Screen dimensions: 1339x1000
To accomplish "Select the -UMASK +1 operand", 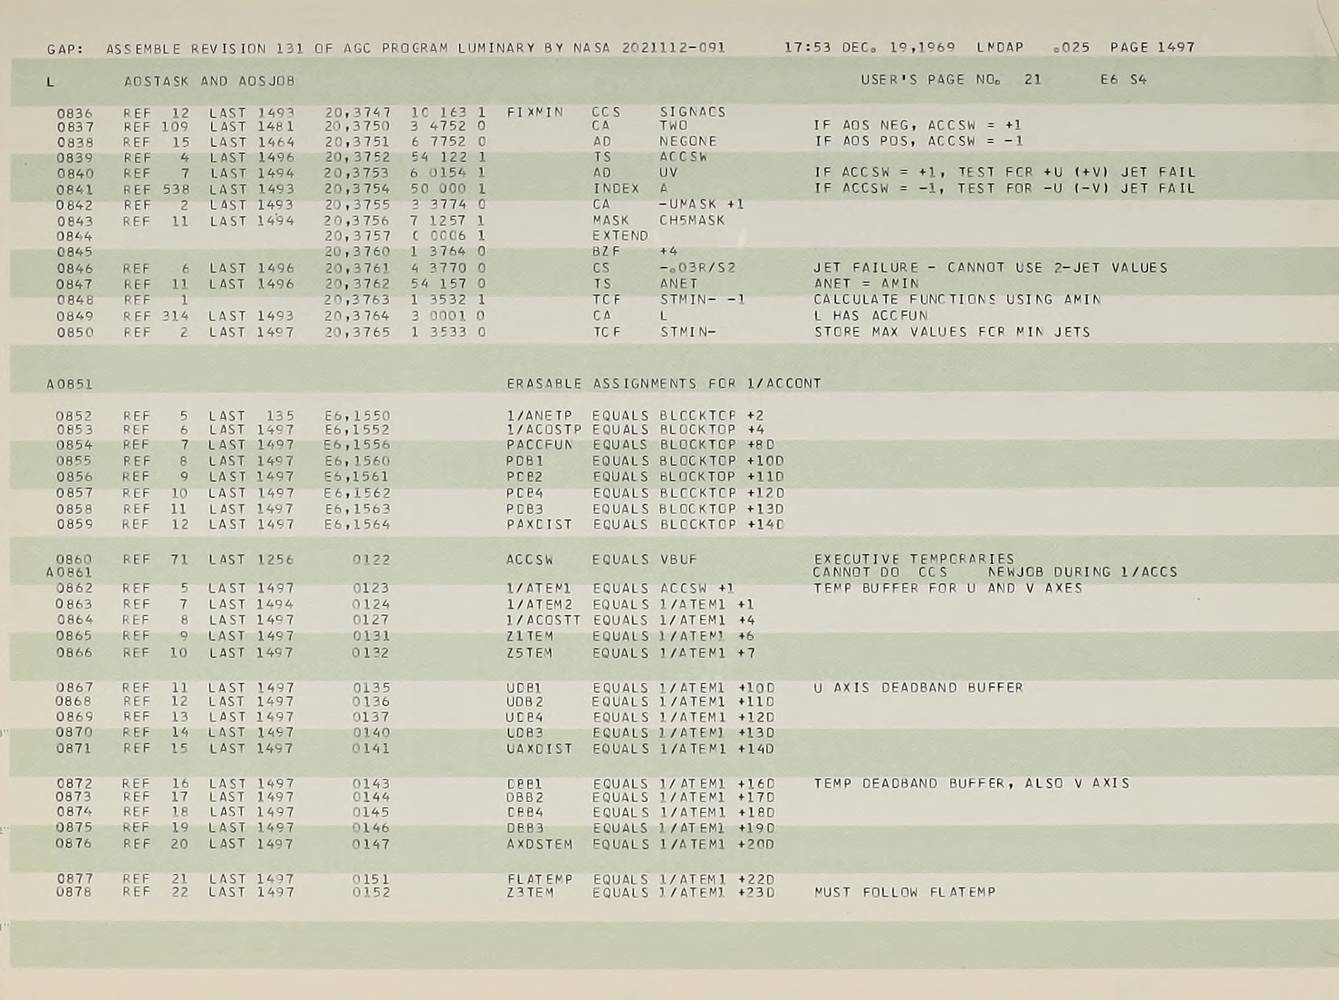I will point(702,204).
